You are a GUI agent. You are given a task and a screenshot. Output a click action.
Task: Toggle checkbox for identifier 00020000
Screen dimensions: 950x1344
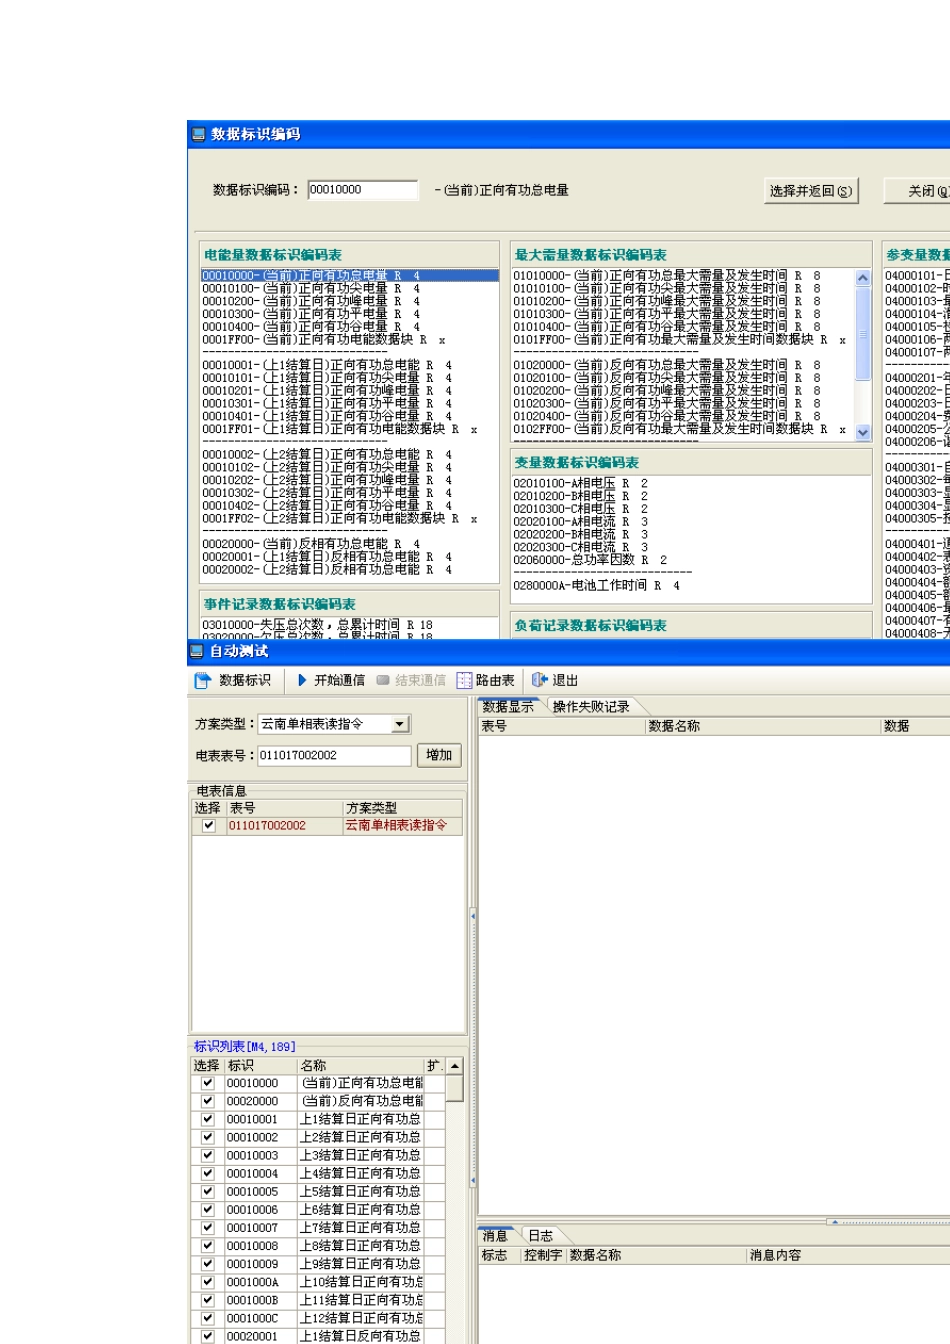(207, 1101)
